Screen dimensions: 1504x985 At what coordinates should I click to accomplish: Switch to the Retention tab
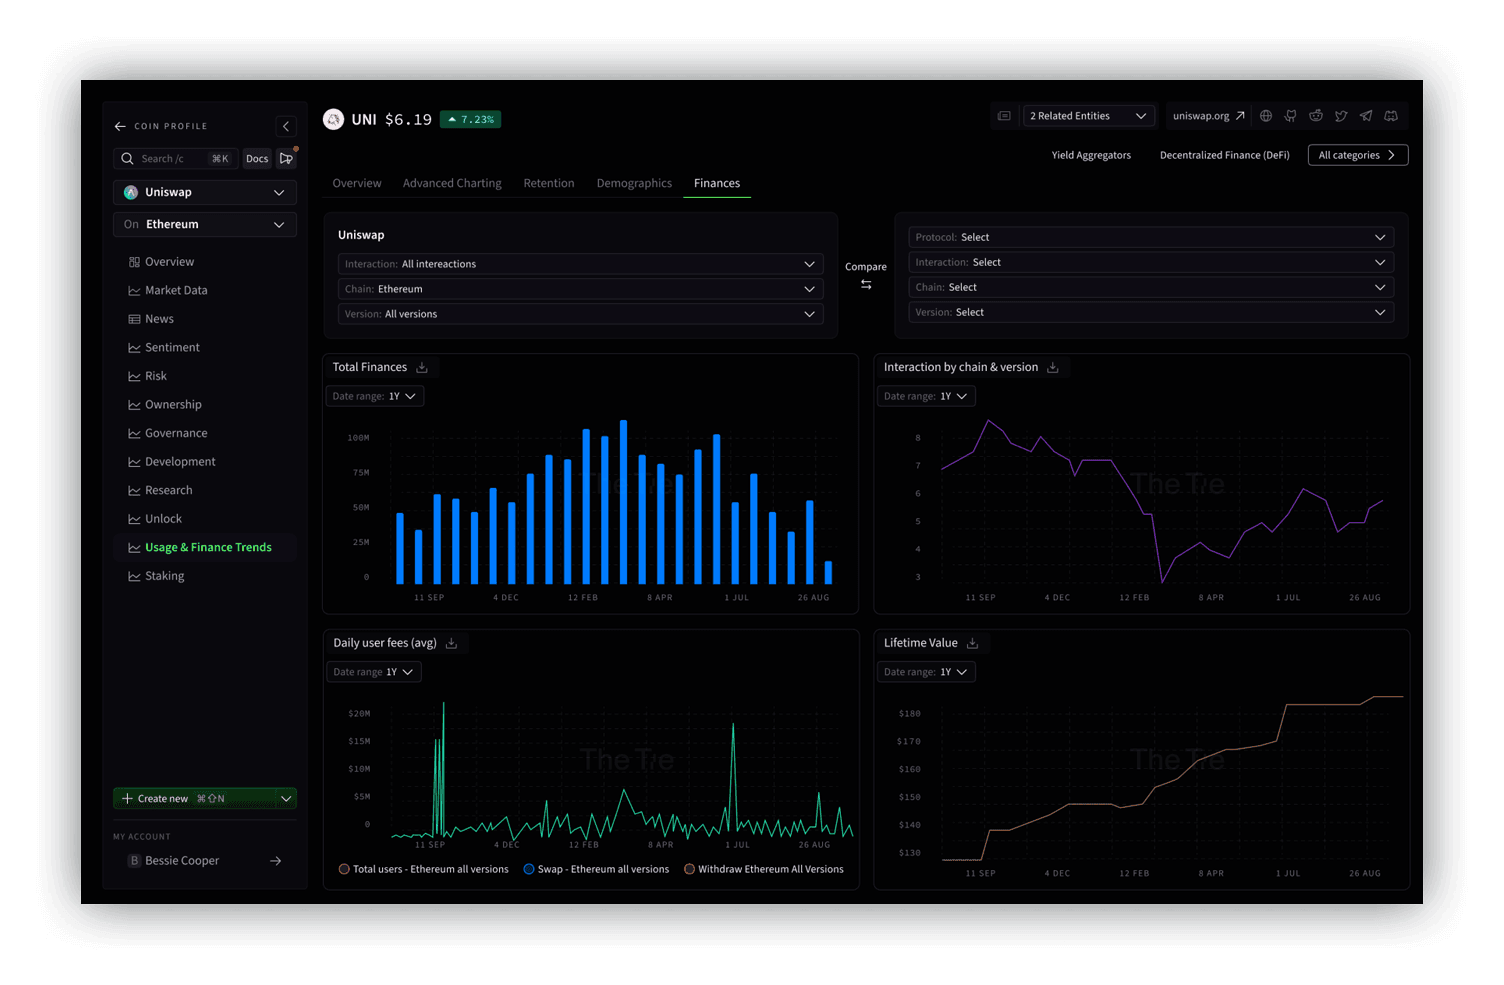[x=549, y=184]
